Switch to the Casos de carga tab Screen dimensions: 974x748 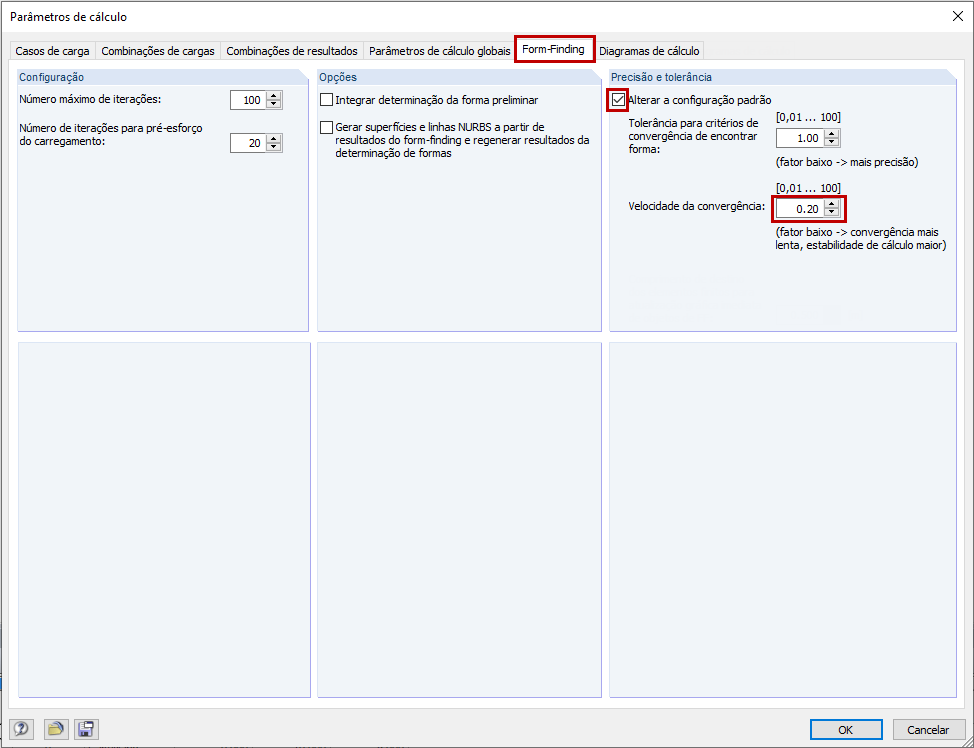point(52,51)
